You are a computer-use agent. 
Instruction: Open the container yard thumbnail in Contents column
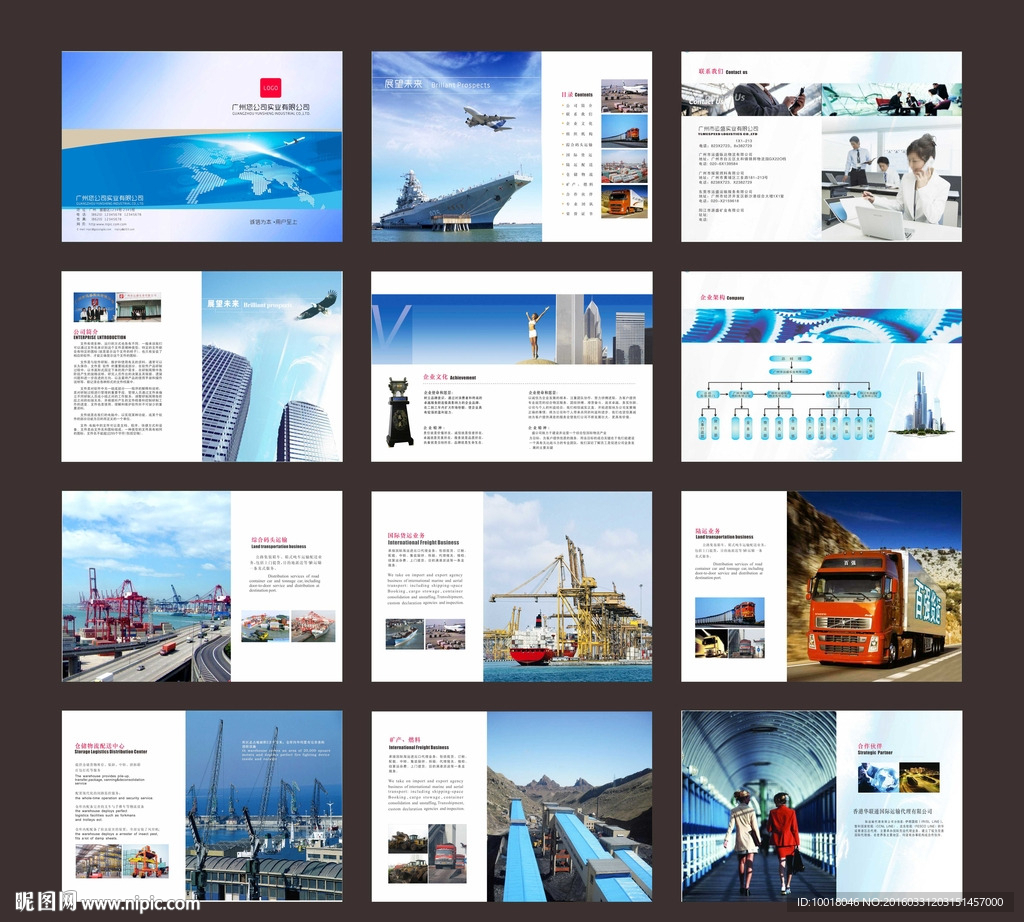tap(624, 166)
